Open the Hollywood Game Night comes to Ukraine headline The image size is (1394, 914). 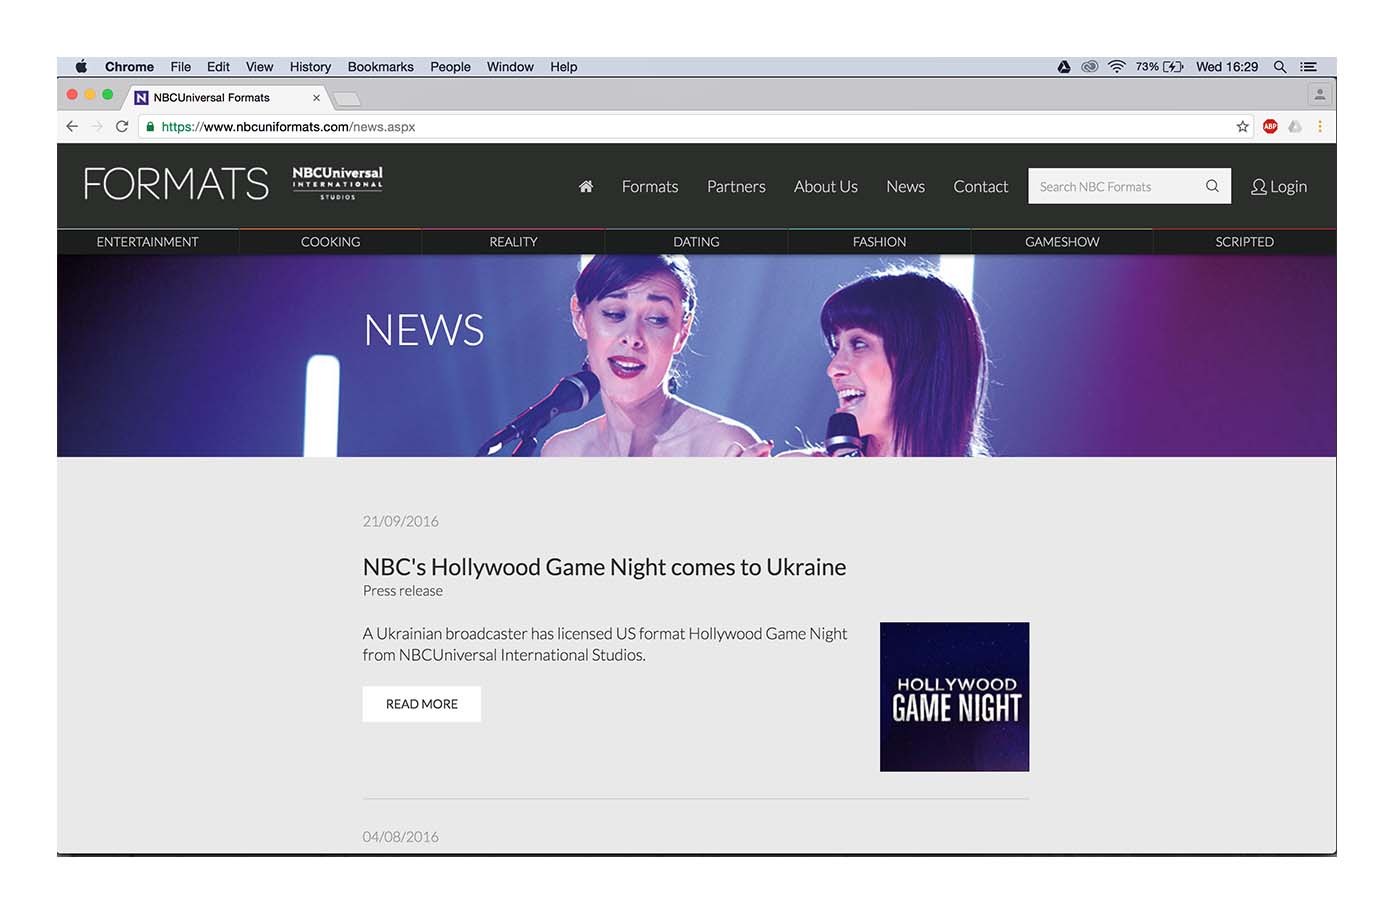coord(604,567)
